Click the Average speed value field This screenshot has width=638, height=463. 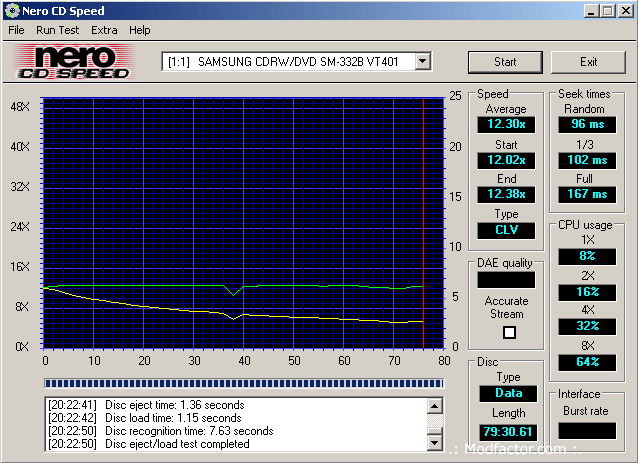pyautogui.click(x=505, y=125)
